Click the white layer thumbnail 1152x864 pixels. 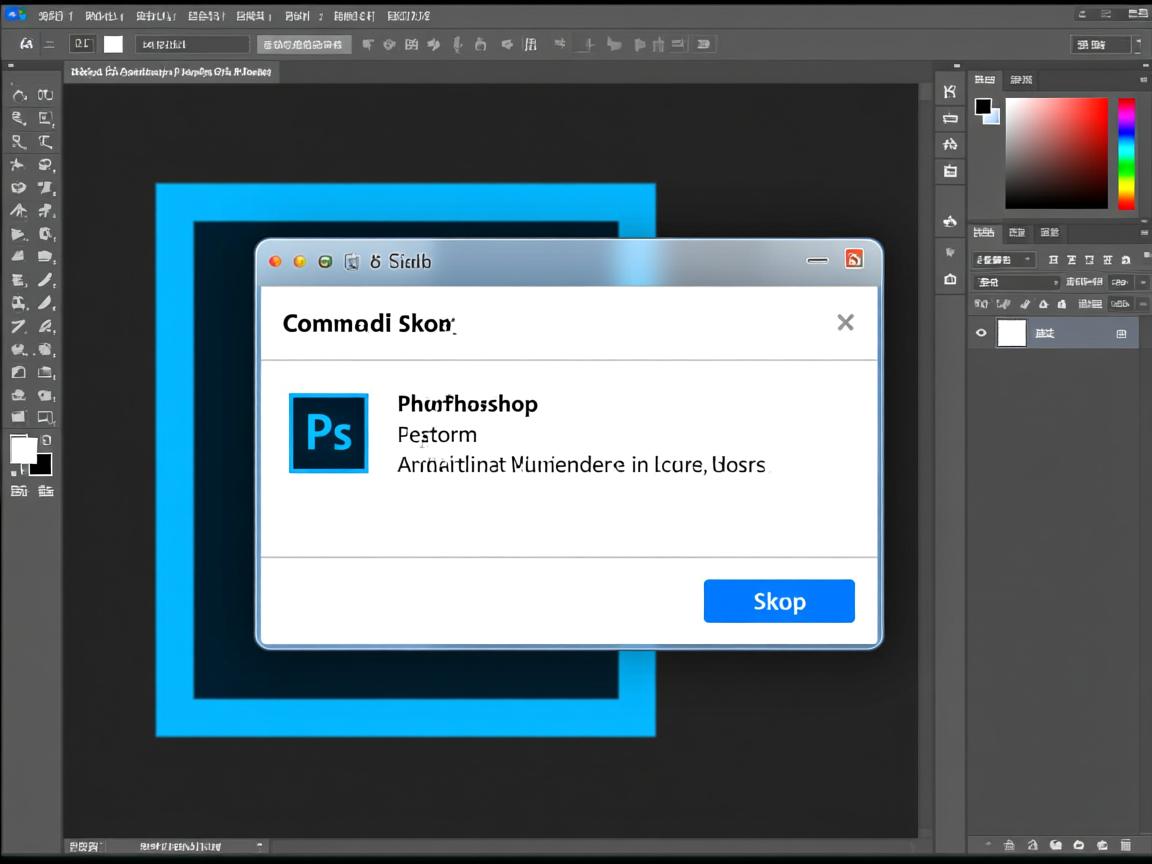[1012, 332]
